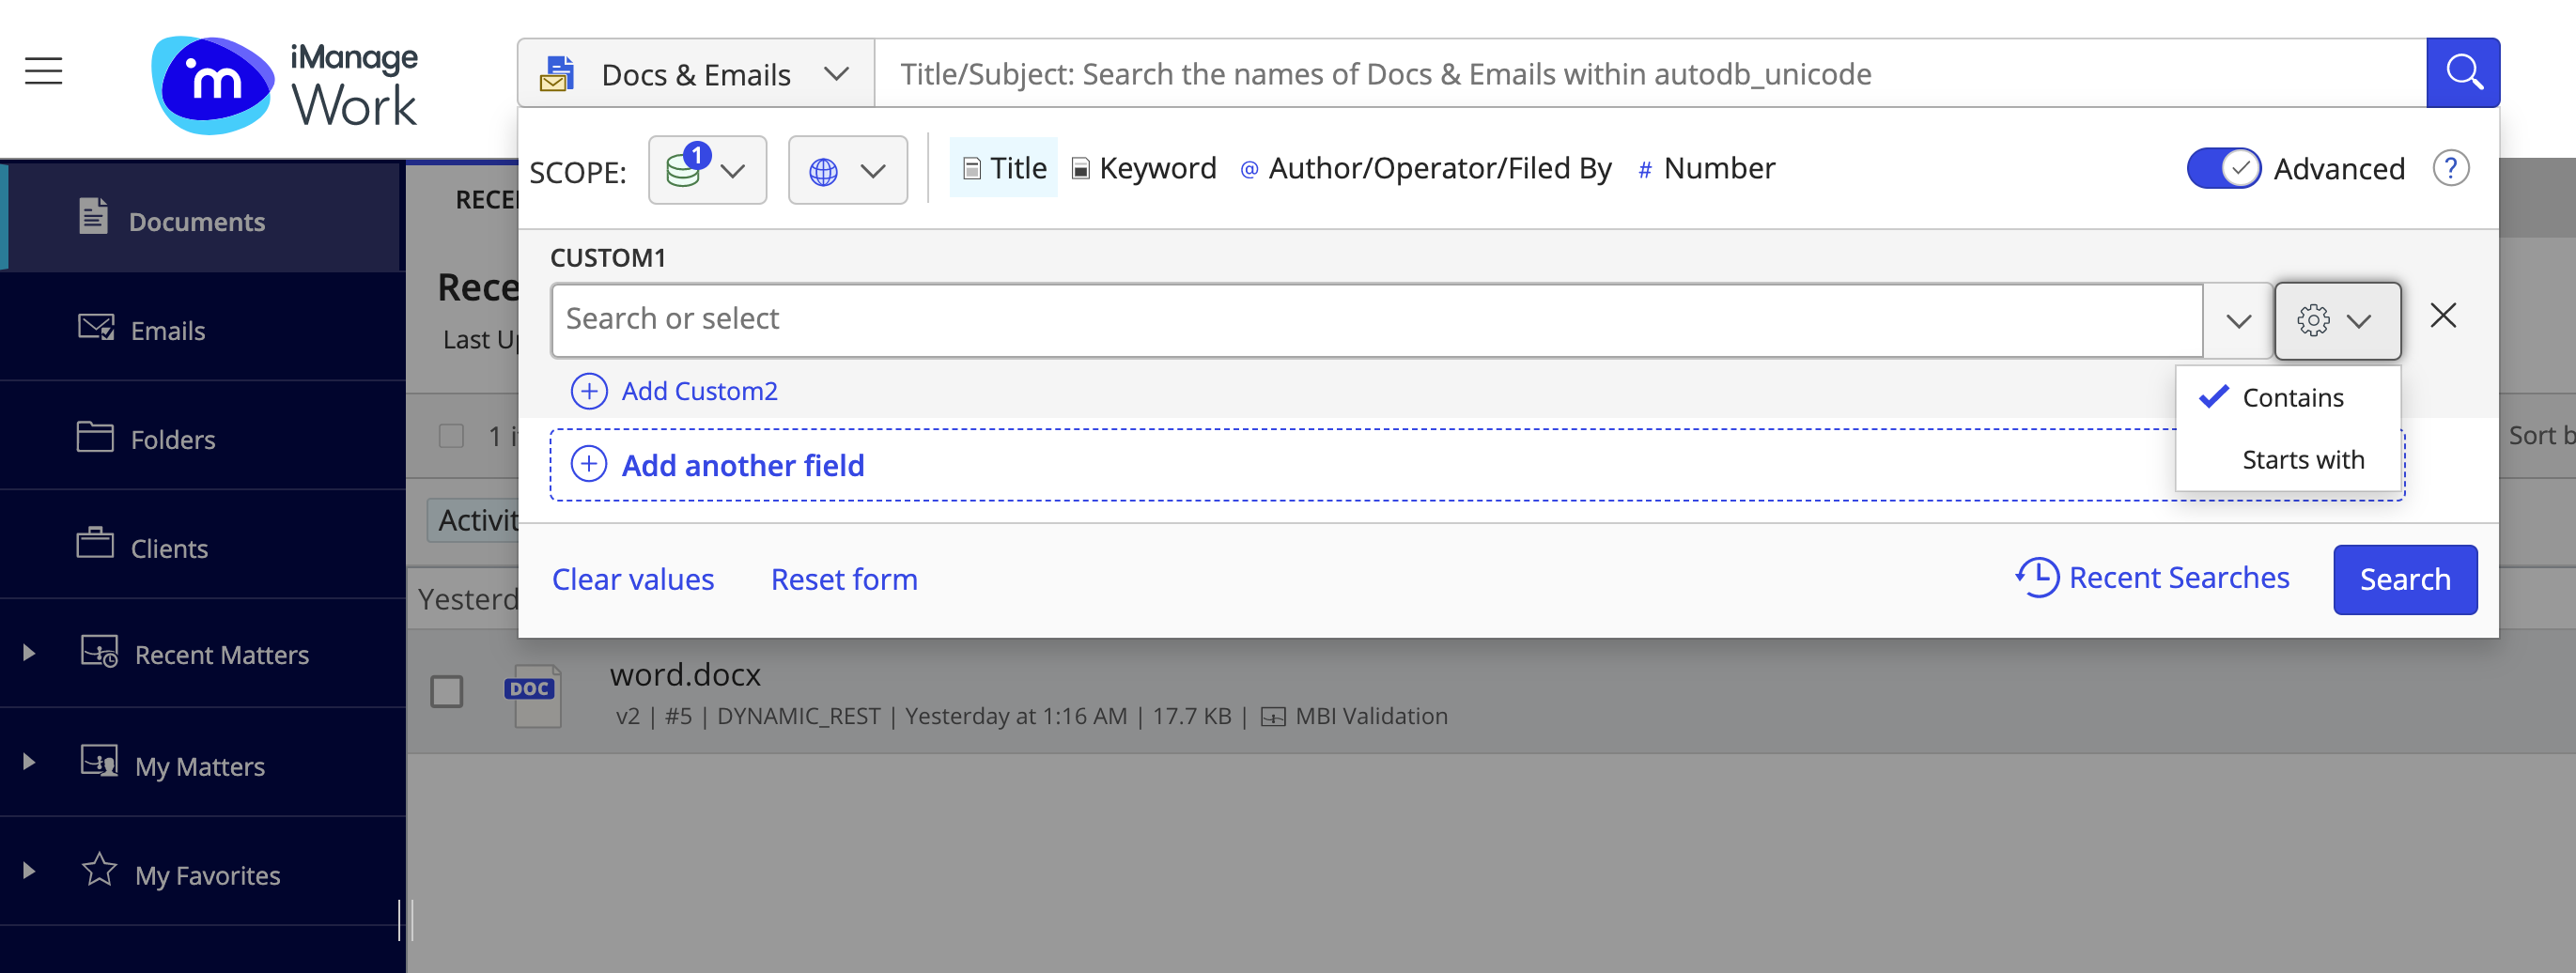Click the iManage Work logo
This screenshot has height=973, width=2576.
point(287,82)
